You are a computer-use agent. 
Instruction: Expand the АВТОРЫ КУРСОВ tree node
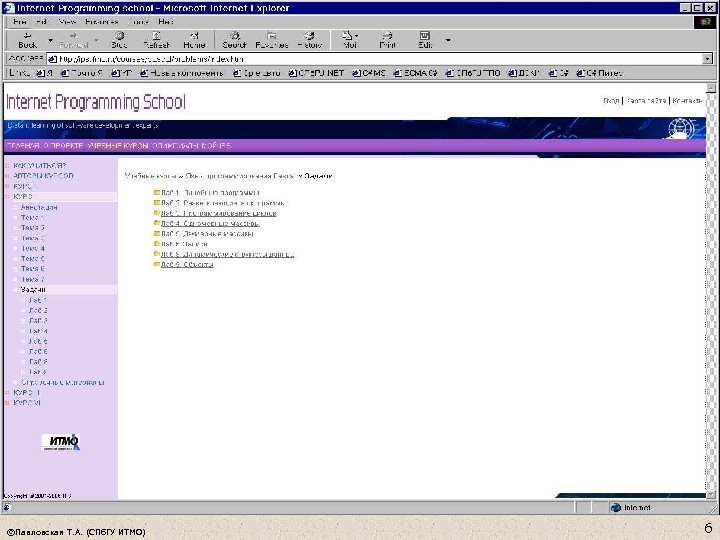pyautogui.click(x=7, y=176)
